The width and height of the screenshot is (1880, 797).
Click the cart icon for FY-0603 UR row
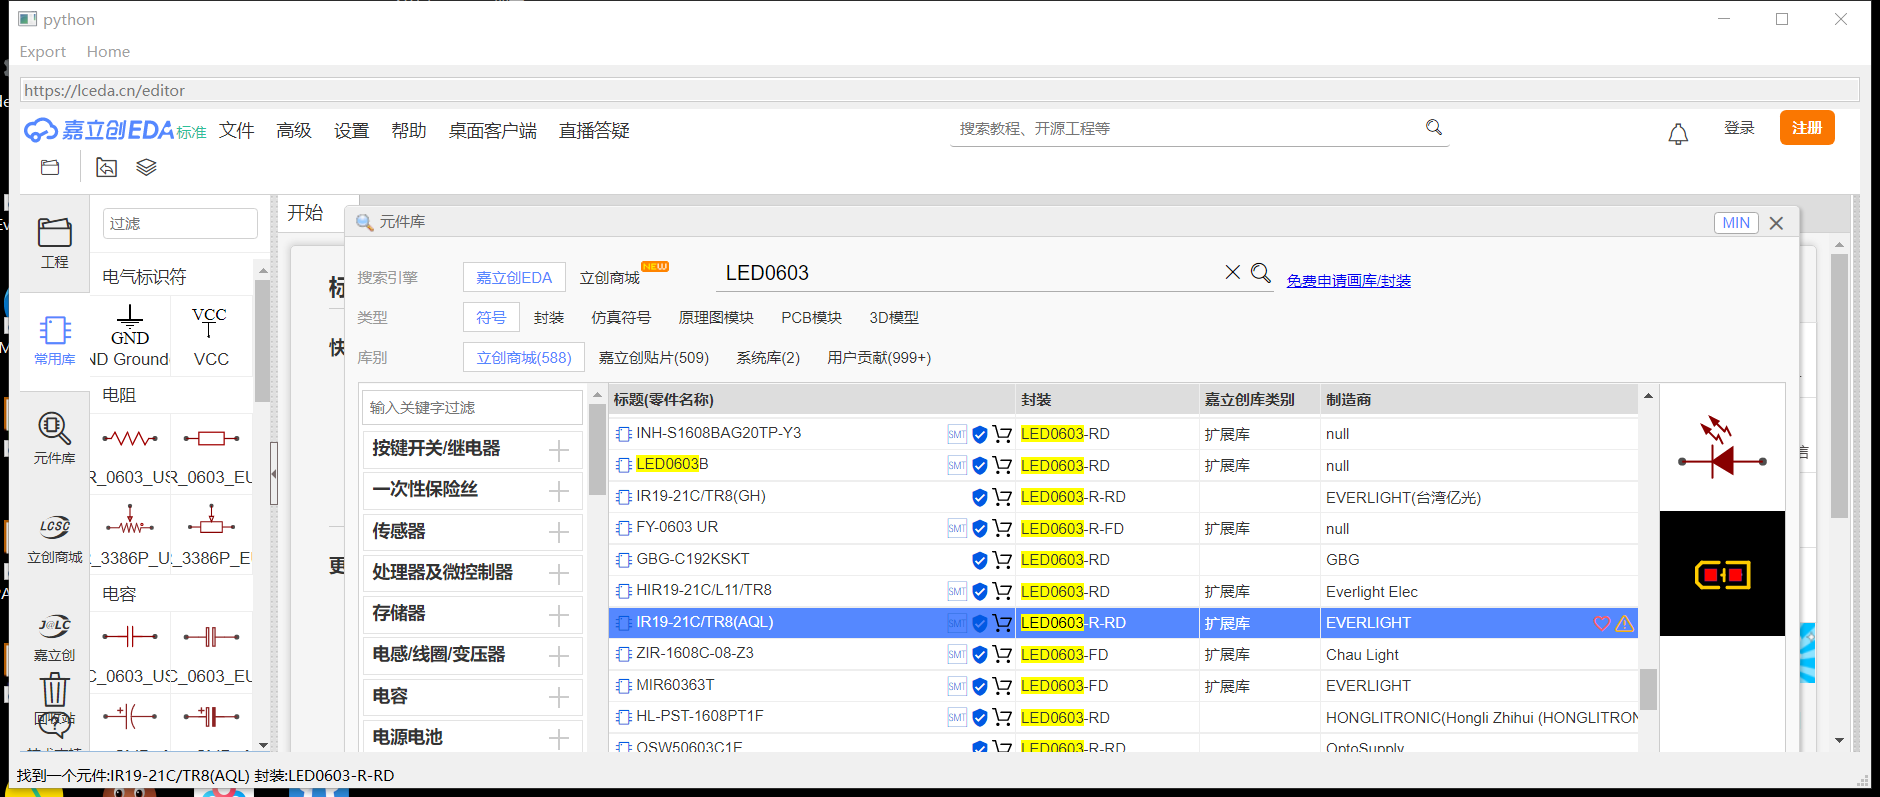pyautogui.click(x=1002, y=528)
